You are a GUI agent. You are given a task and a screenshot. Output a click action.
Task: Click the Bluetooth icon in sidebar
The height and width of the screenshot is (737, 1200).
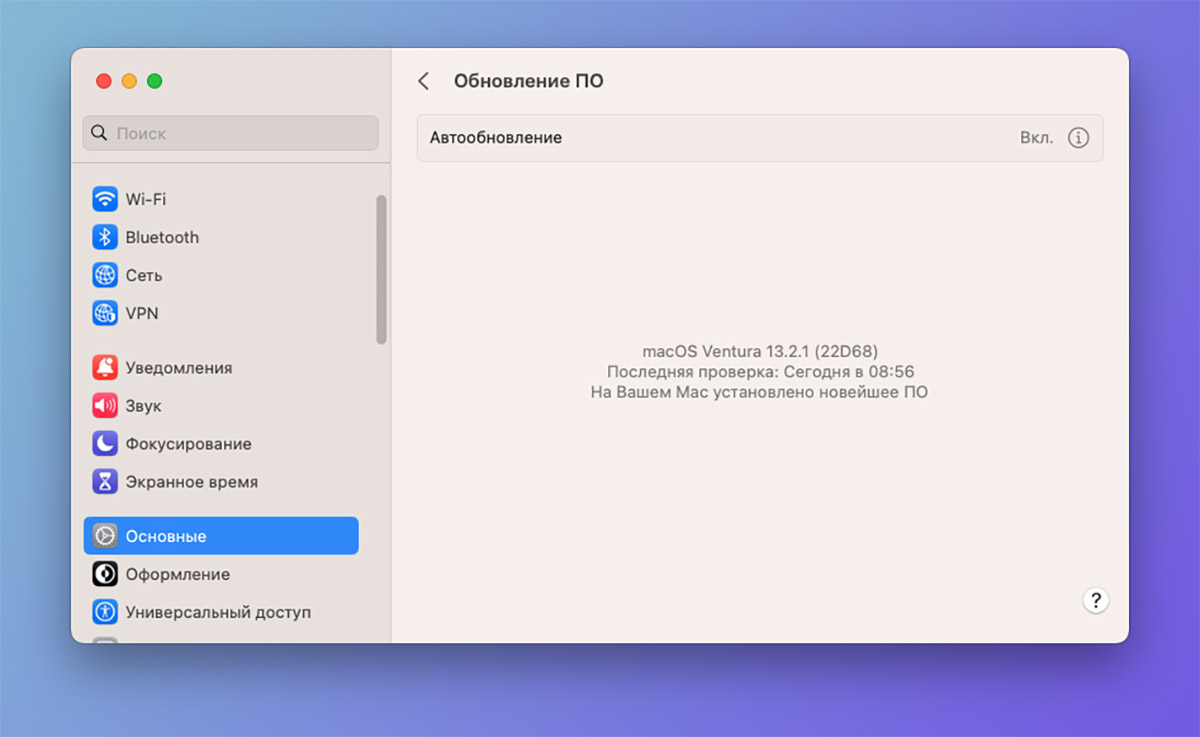(105, 237)
